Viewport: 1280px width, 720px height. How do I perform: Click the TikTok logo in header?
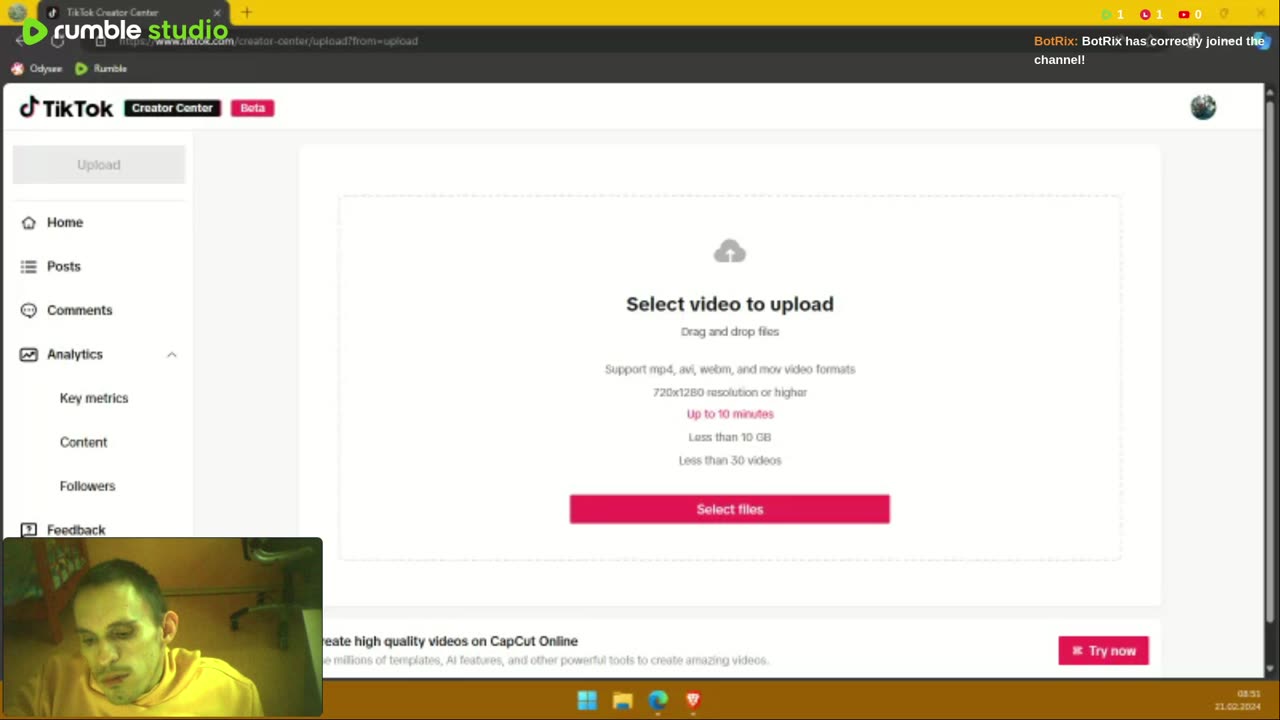pyautogui.click(x=66, y=108)
